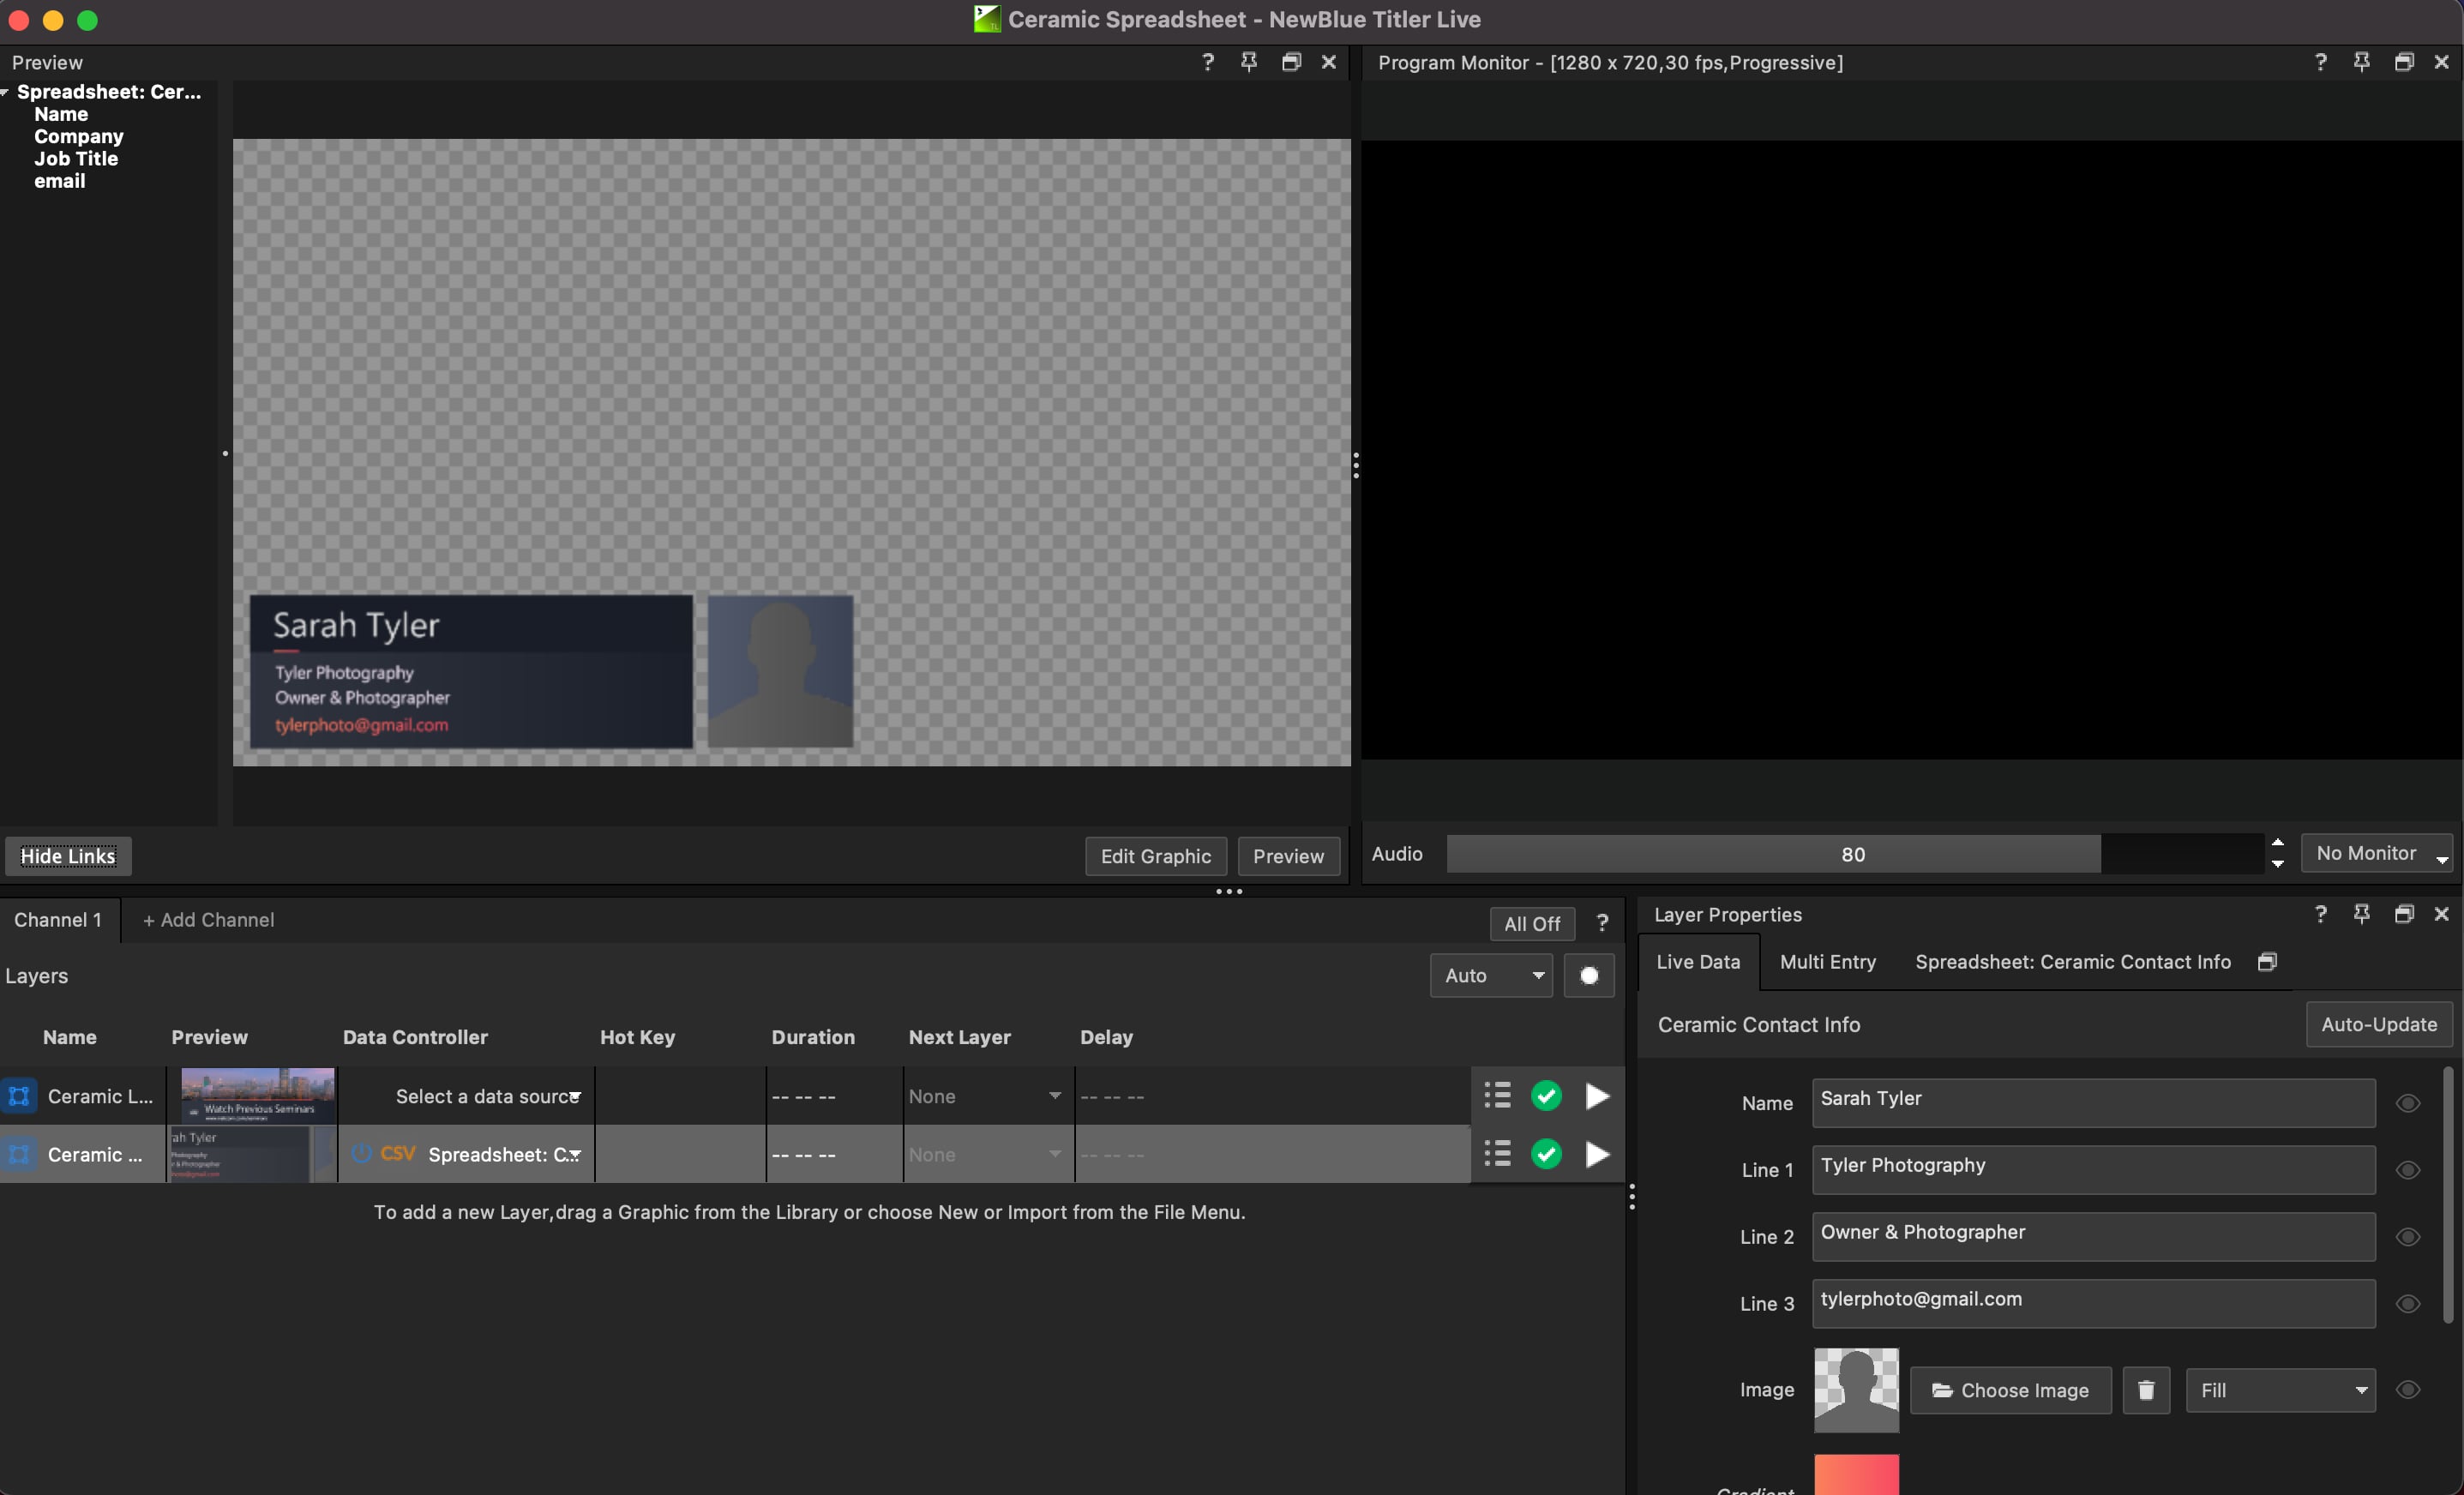
Task: Pin the Layer Properties panel
Action: pyautogui.click(x=2361, y=914)
